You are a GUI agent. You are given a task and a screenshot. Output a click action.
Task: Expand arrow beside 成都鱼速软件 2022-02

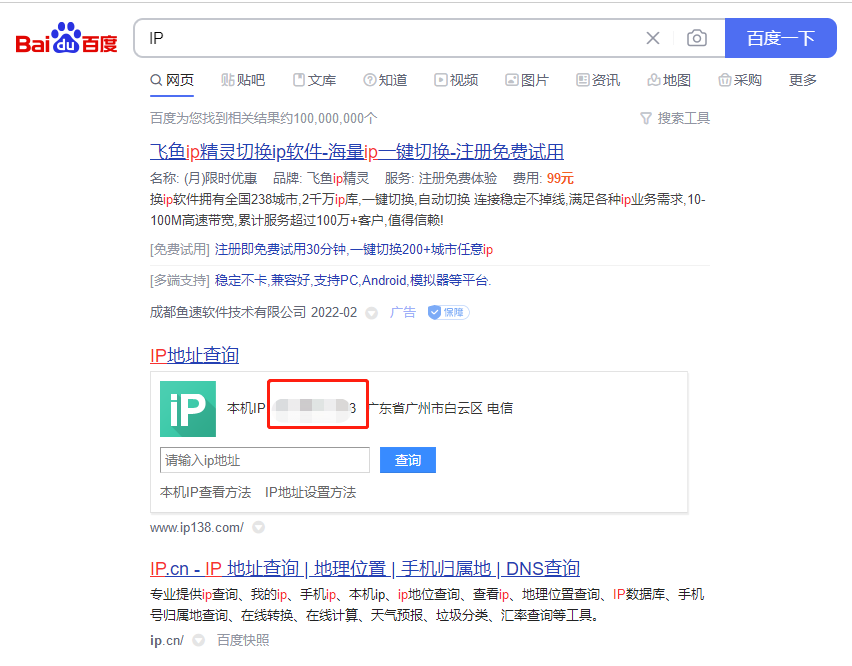point(371,313)
